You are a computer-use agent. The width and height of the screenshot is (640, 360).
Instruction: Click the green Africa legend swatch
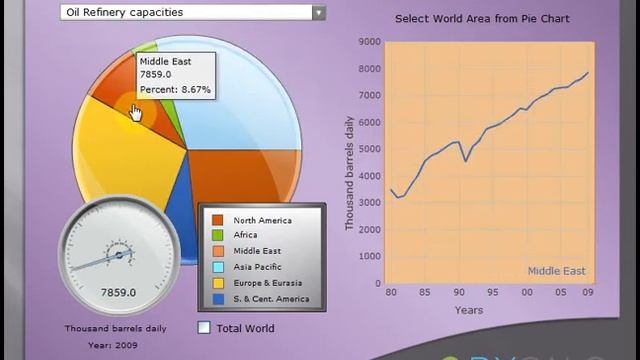(218, 235)
